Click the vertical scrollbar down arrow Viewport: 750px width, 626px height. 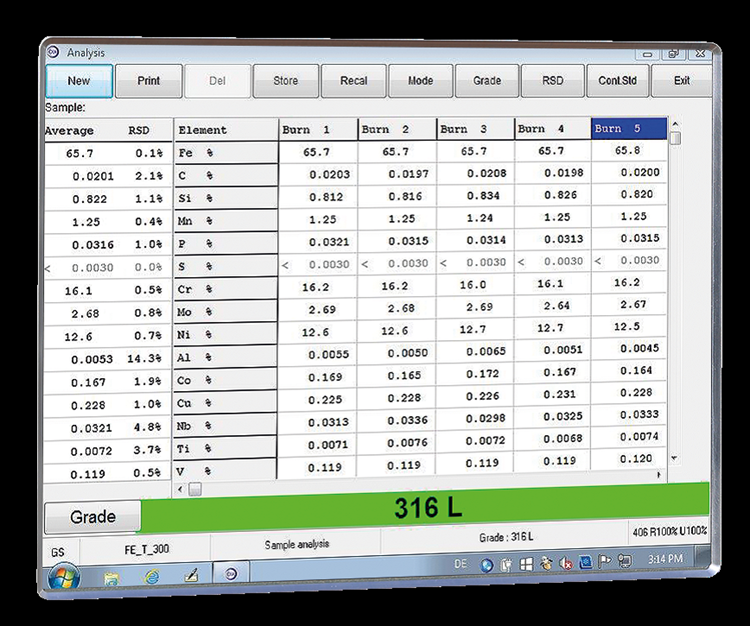tap(675, 458)
